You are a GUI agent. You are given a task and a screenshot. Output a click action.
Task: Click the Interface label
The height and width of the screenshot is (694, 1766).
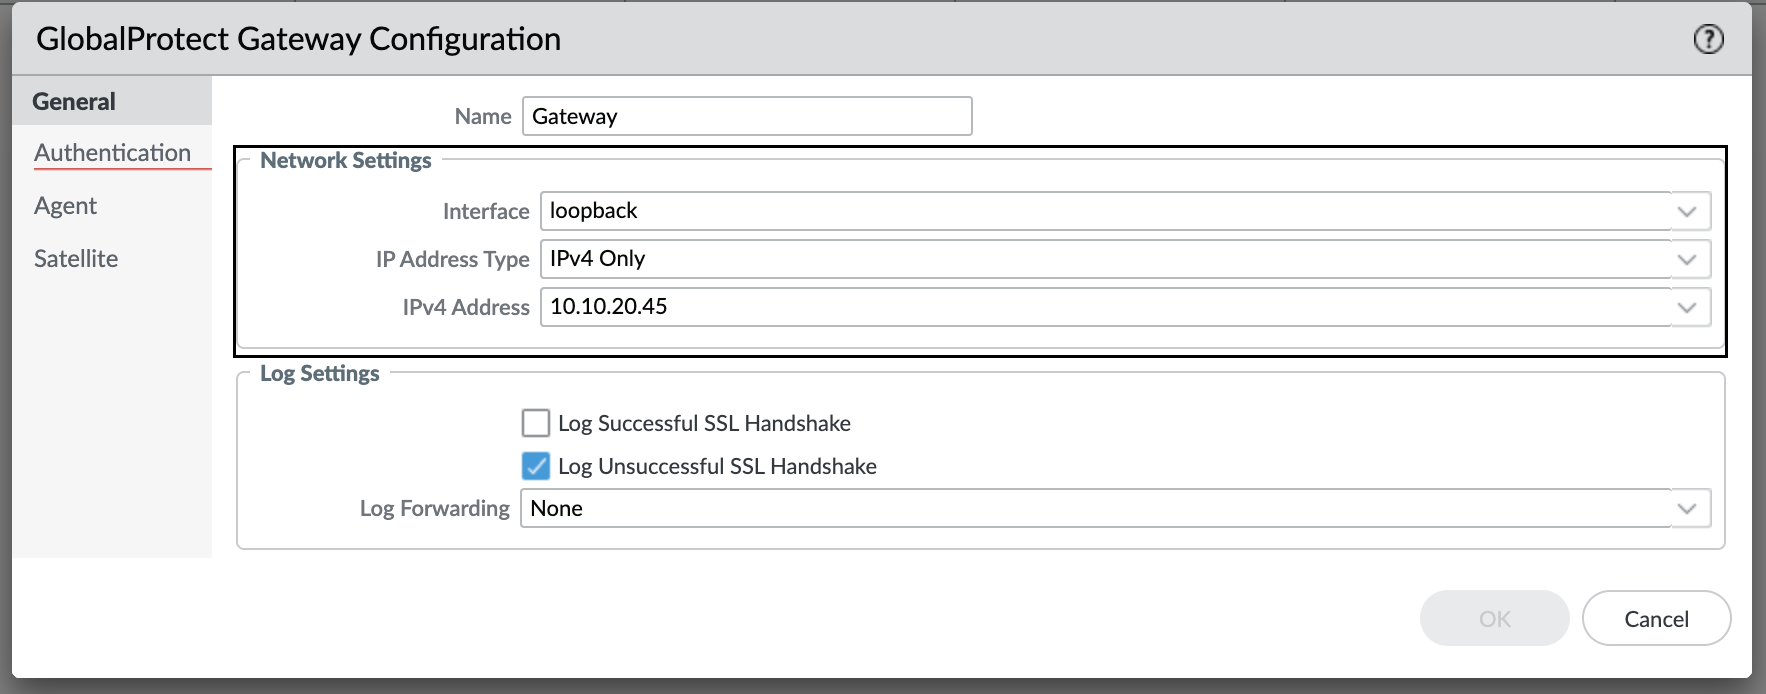tap(486, 211)
